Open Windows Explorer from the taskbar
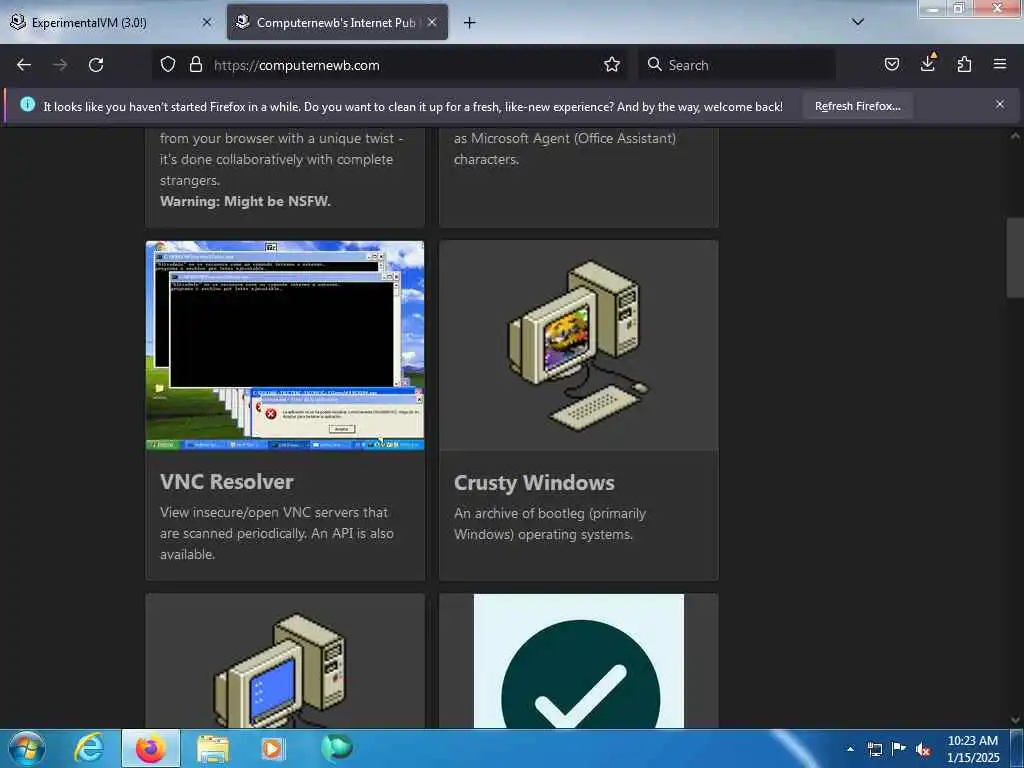Image resolution: width=1024 pixels, height=768 pixels. point(213,749)
